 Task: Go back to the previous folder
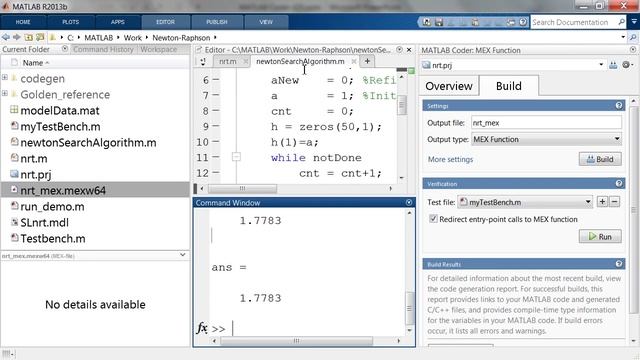(x=6, y=37)
